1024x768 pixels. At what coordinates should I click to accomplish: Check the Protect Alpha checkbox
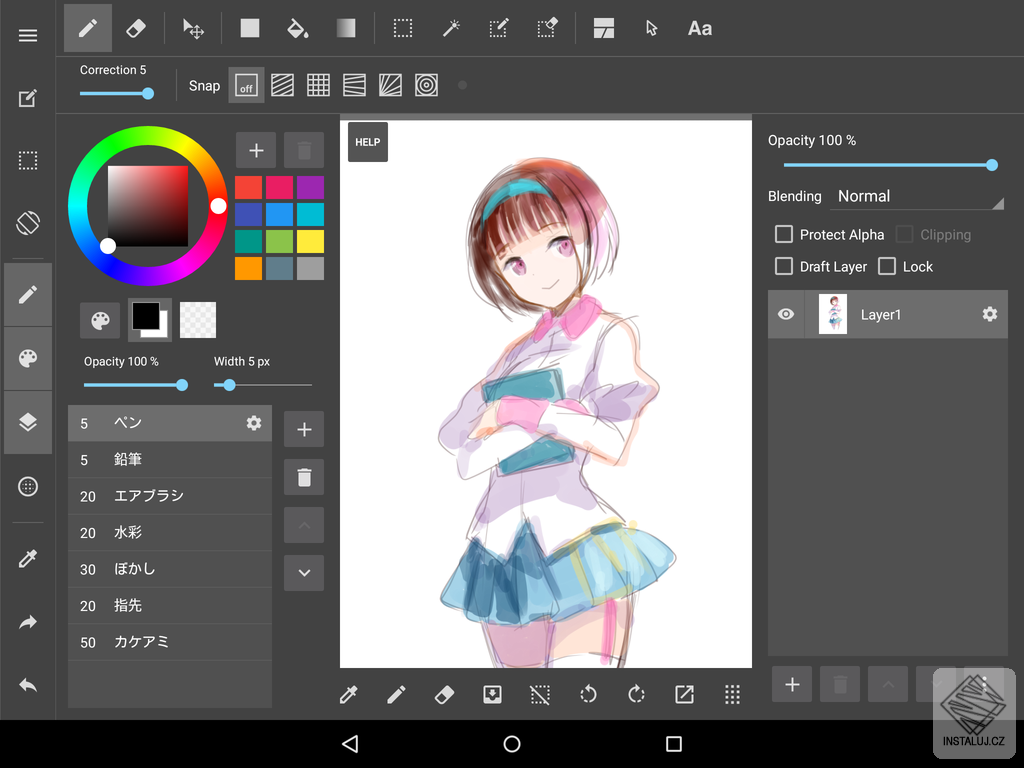[784, 234]
